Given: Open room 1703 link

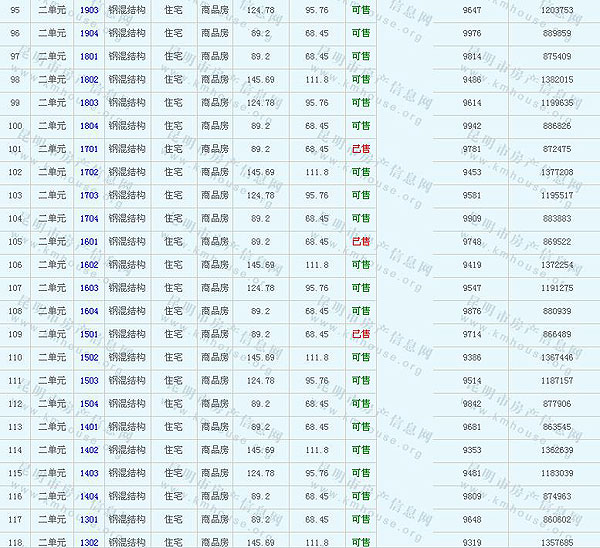Looking at the screenshot, I should tap(88, 195).
